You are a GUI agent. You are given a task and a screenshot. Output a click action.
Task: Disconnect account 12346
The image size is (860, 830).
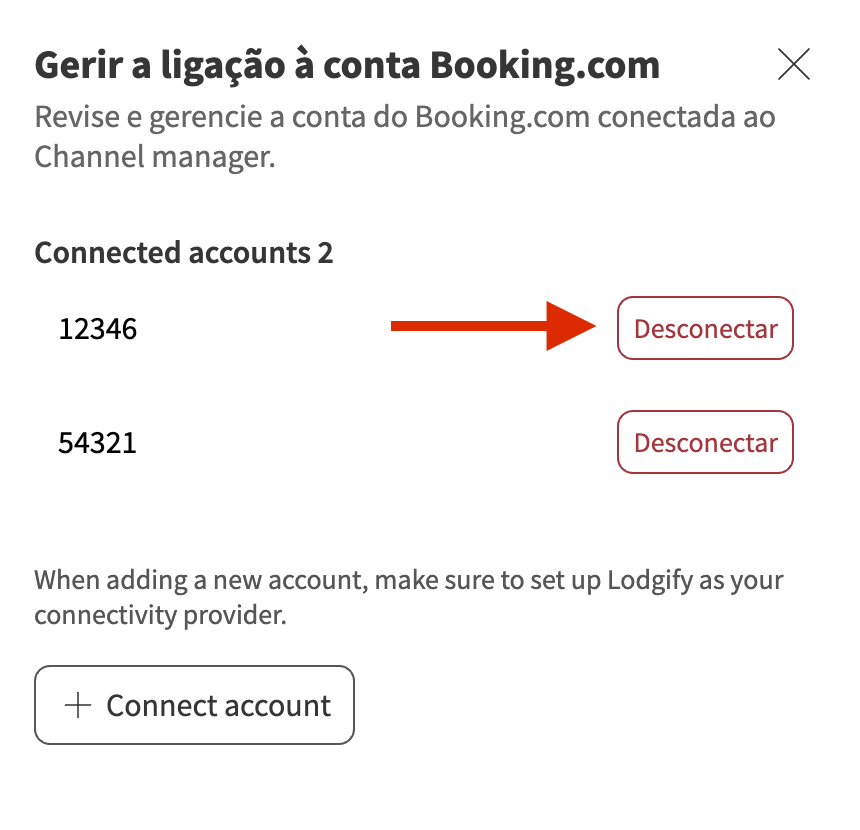[705, 328]
